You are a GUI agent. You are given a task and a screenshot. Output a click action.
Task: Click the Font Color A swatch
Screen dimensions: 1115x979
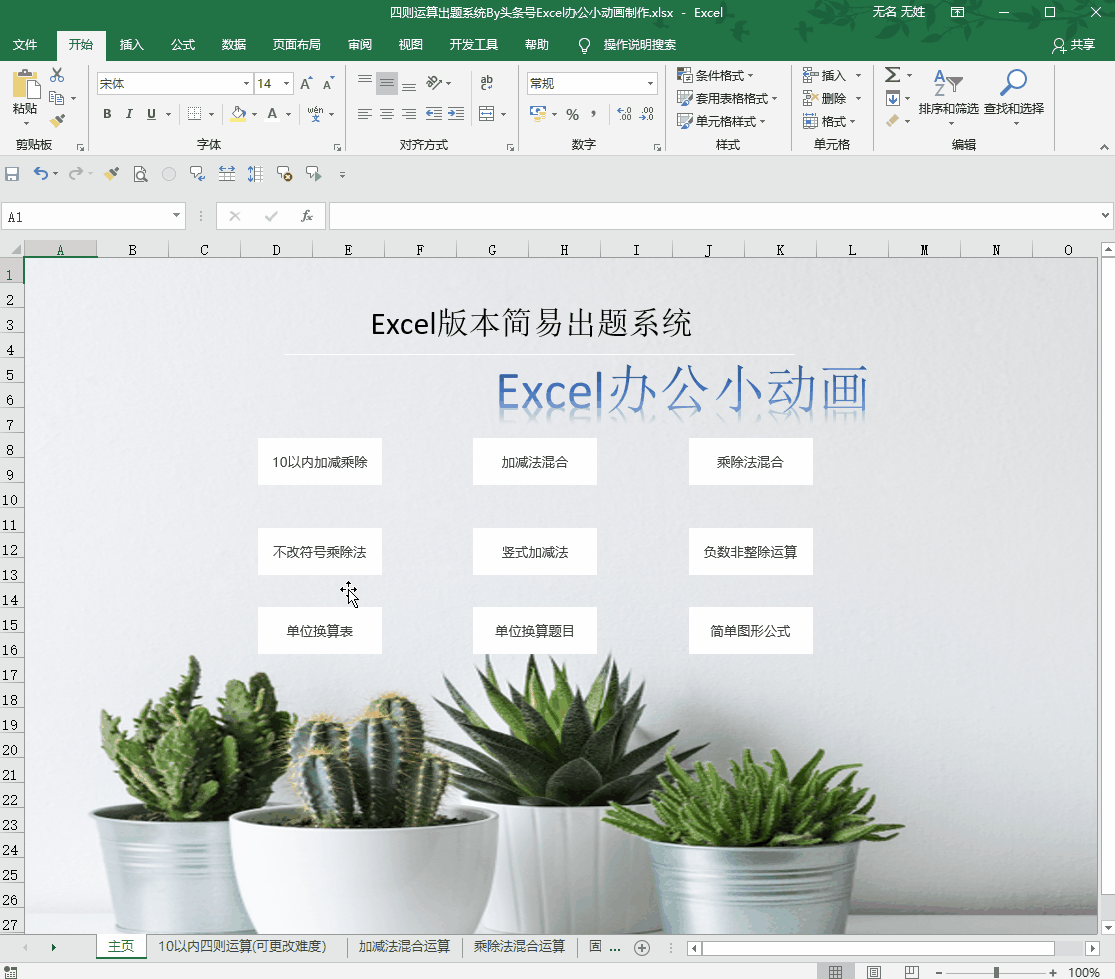272,114
